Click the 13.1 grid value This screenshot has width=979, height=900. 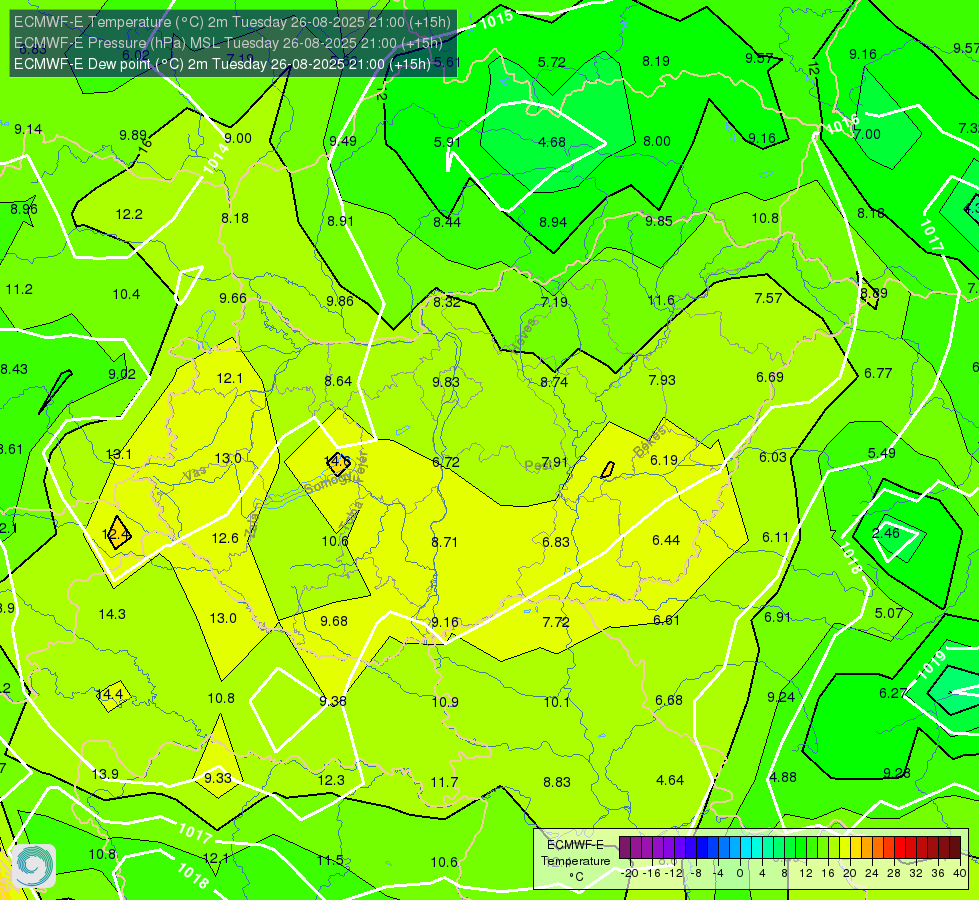click(119, 454)
